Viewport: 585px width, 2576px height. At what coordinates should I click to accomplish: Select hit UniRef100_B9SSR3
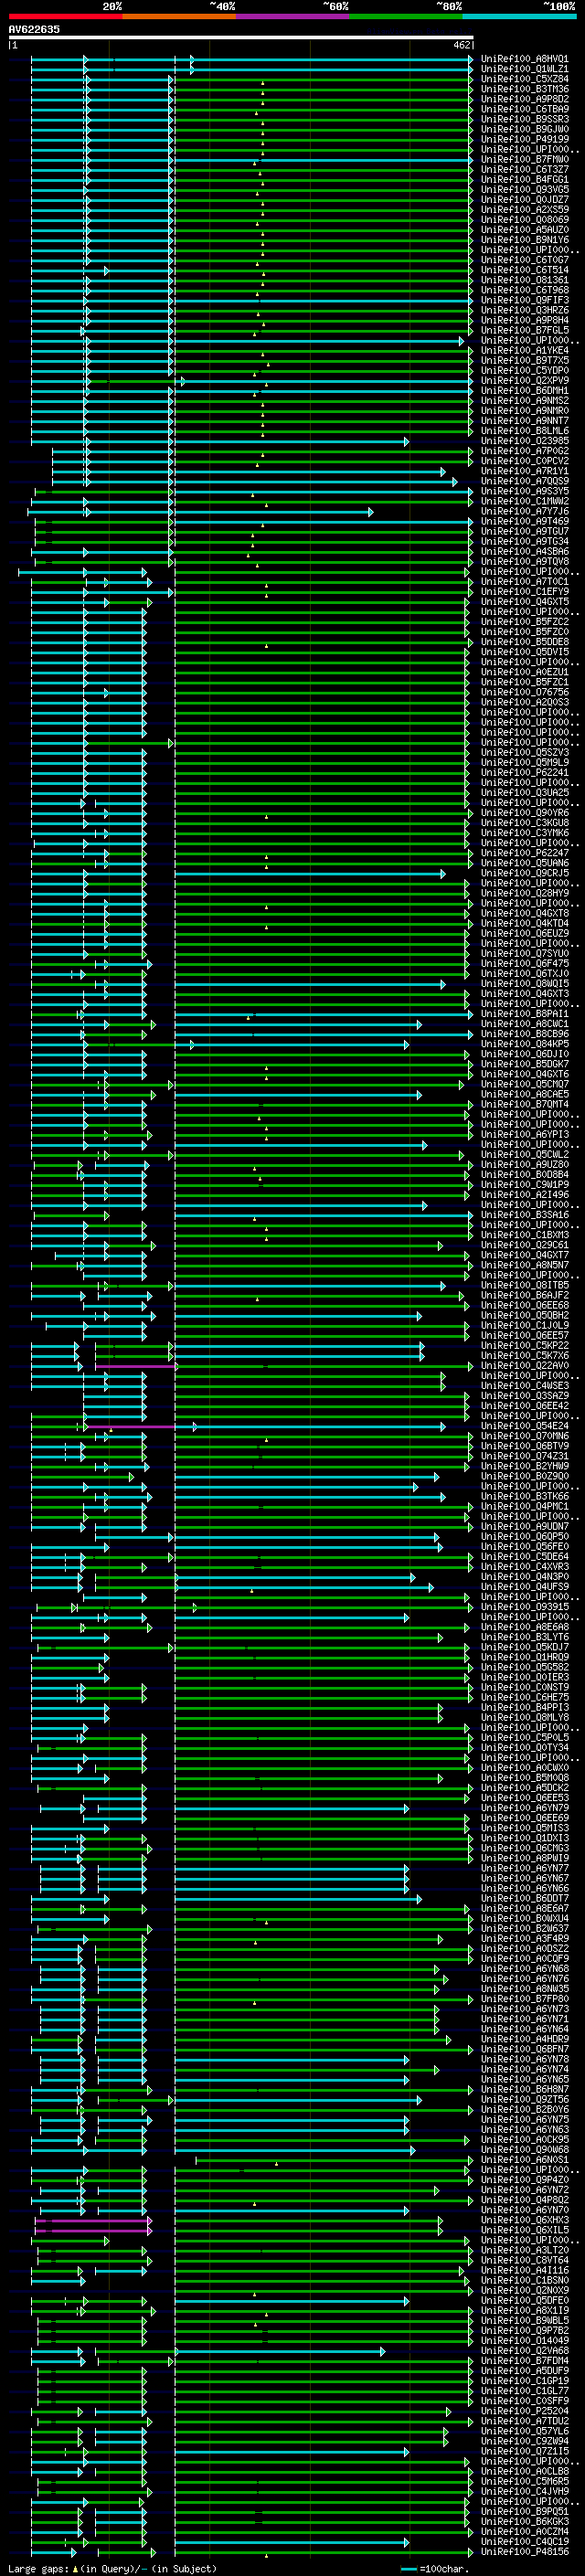(x=525, y=119)
